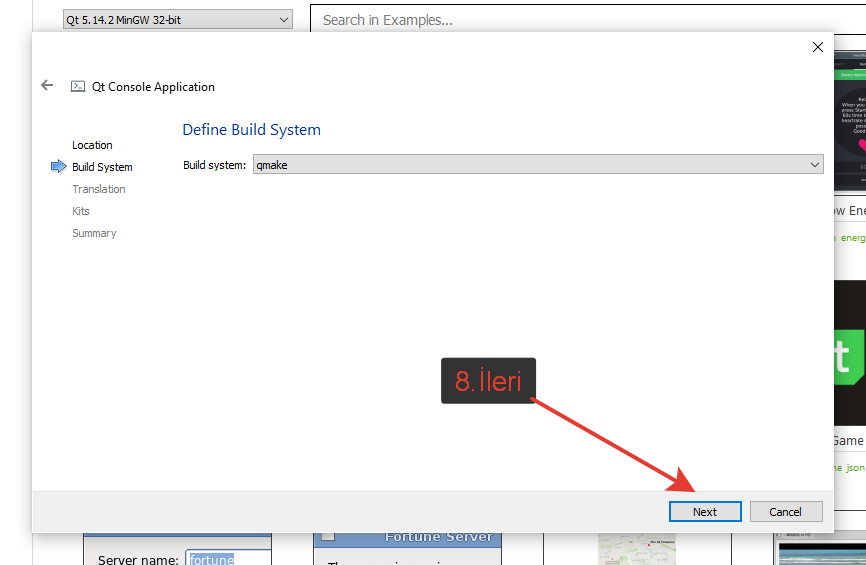
Task: Select the Location wizard step
Action: pyautogui.click(x=92, y=145)
